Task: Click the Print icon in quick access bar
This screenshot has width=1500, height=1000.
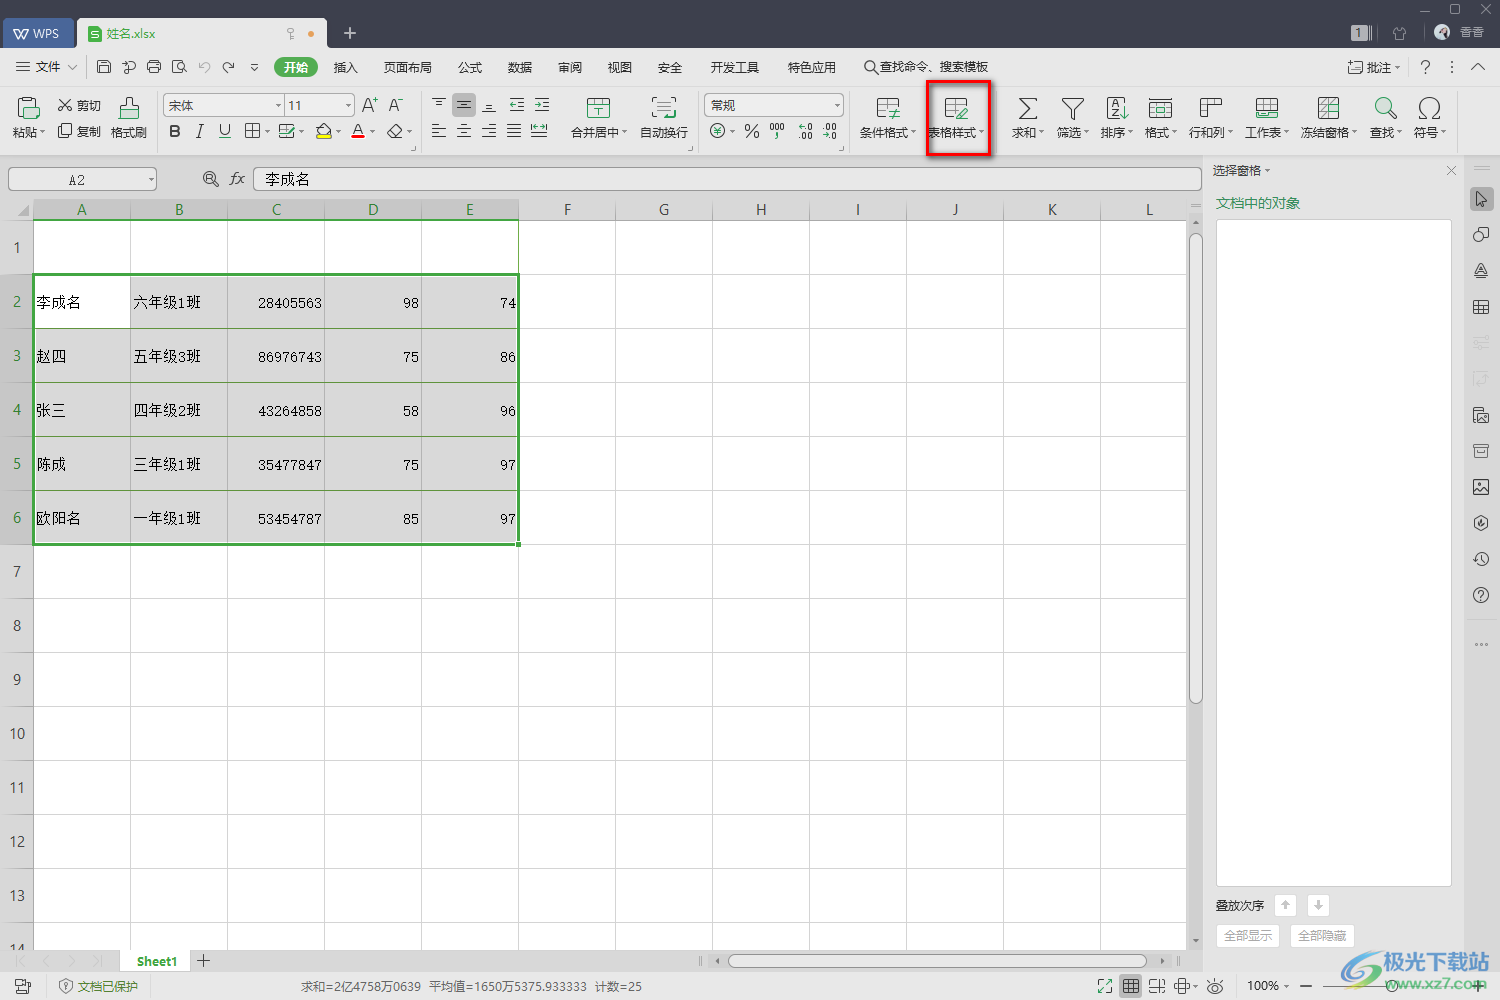Action: coord(154,67)
